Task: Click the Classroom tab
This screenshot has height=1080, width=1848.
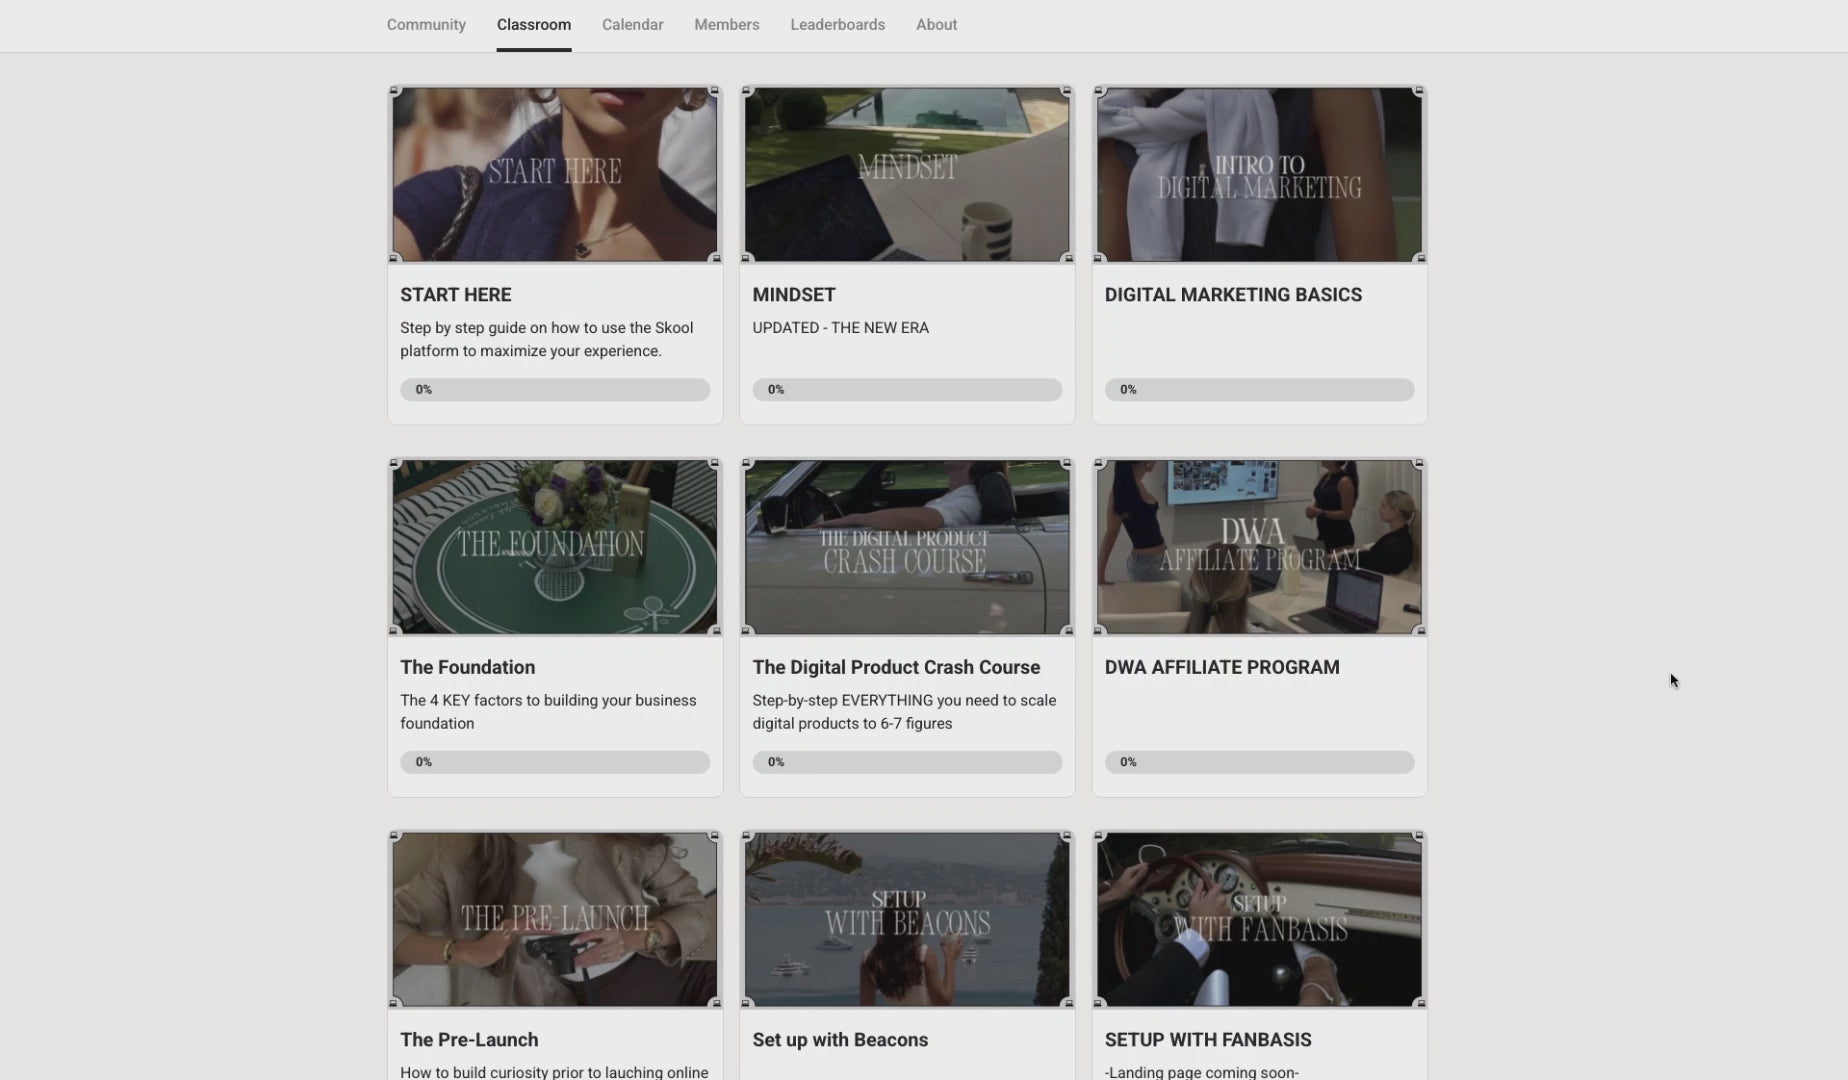Action: click(x=533, y=25)
